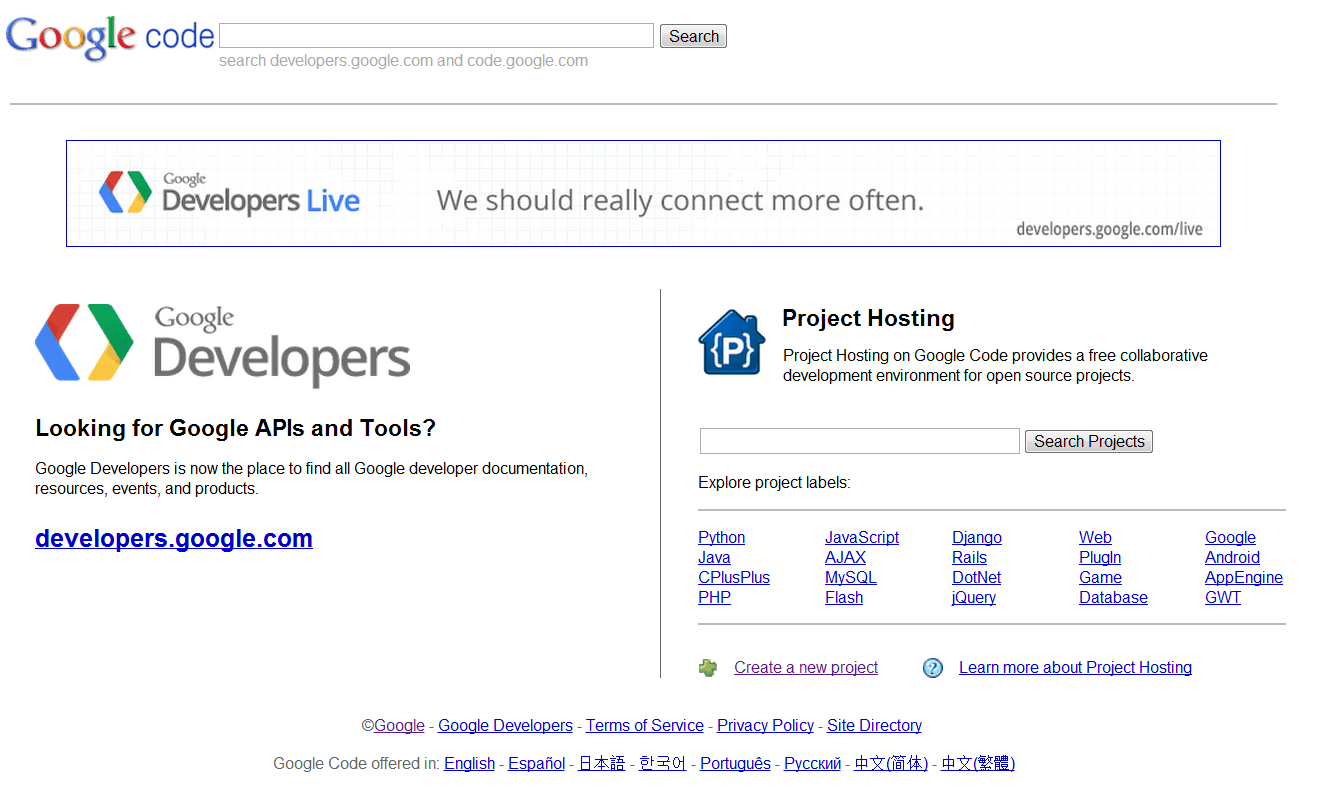
Task: Switch language to 한국어
Action: (x=663, y=764)
